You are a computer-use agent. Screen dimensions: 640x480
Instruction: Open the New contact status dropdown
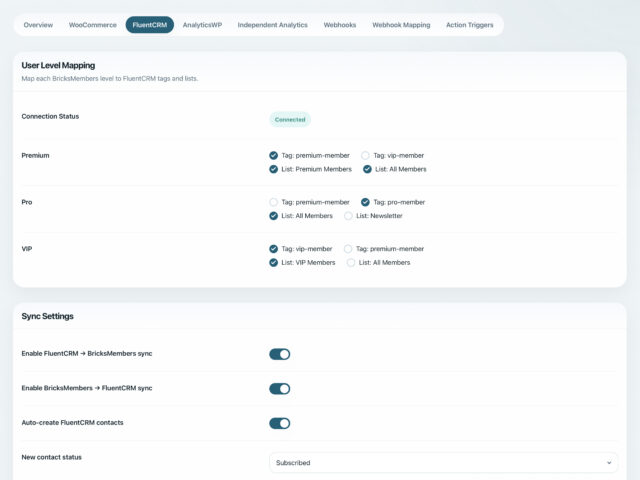tap(443, 462)
